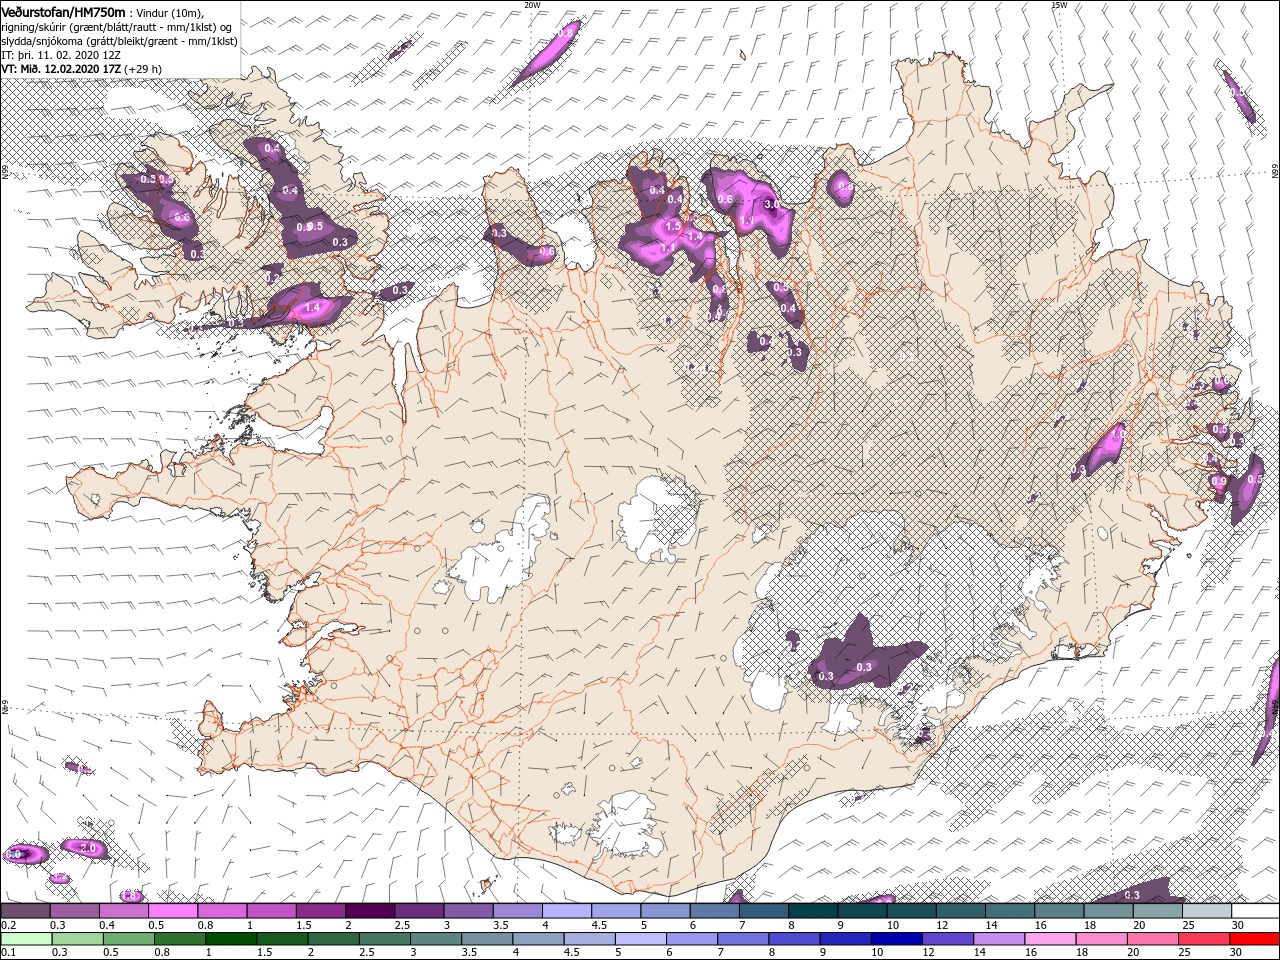The width and height of the screenshot is (1280, 960).
Task: Click the 'Veðurstofan/HM750m' title text
Action: coord(64,12)
